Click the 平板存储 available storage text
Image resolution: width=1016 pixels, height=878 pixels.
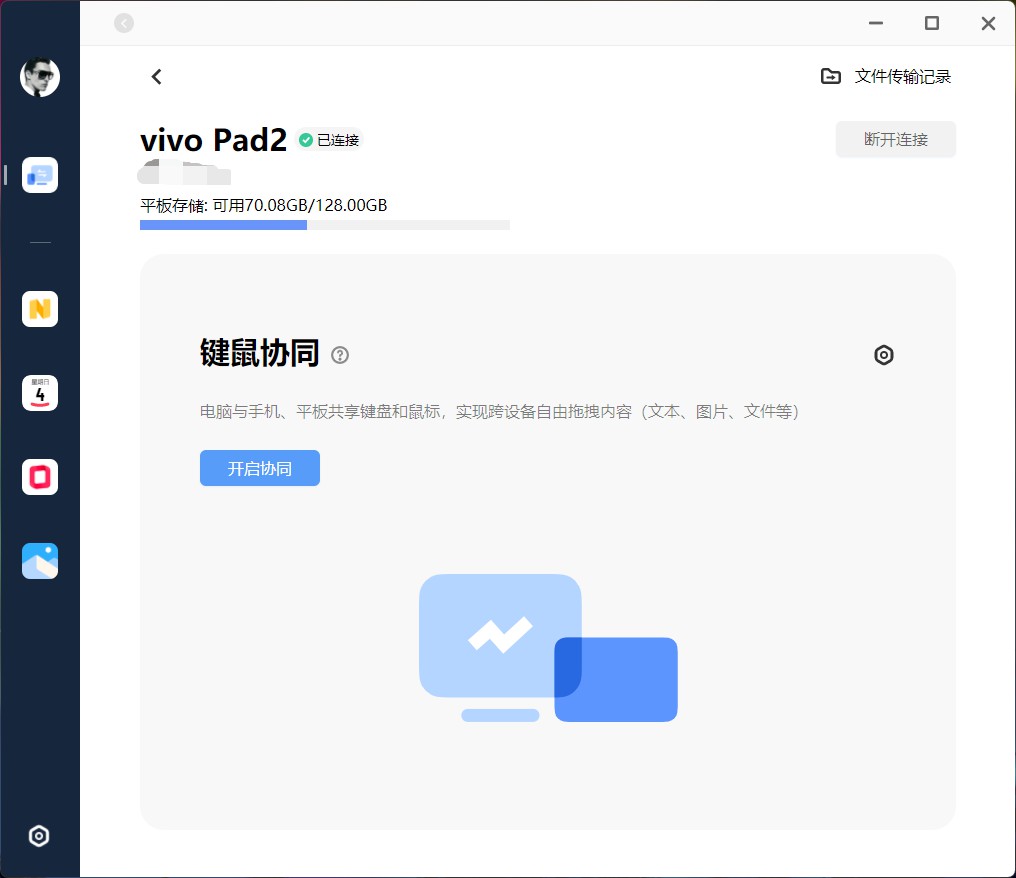[264, 205]
